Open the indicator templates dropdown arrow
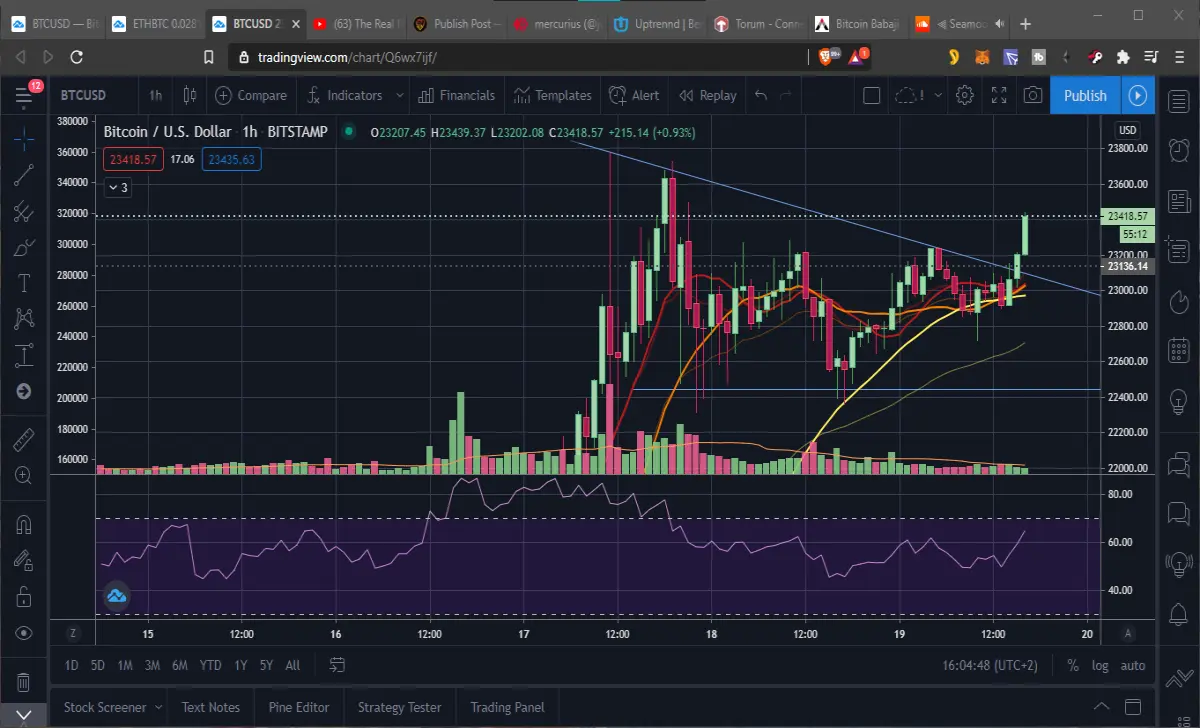1200x728 pixels. (x=400, y=96)
